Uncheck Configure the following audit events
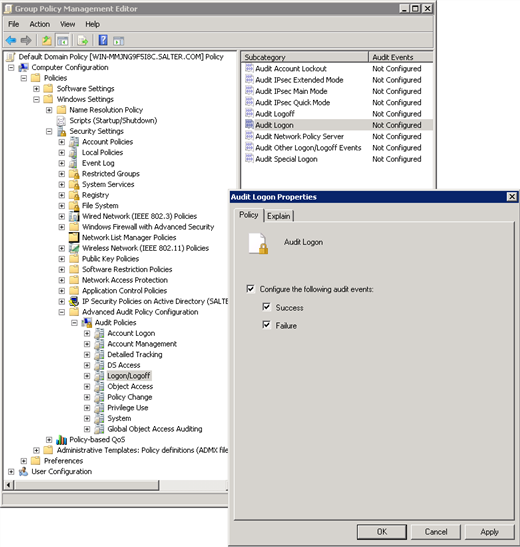The width and height of the screenshot is (520, 547). (250, 289)
